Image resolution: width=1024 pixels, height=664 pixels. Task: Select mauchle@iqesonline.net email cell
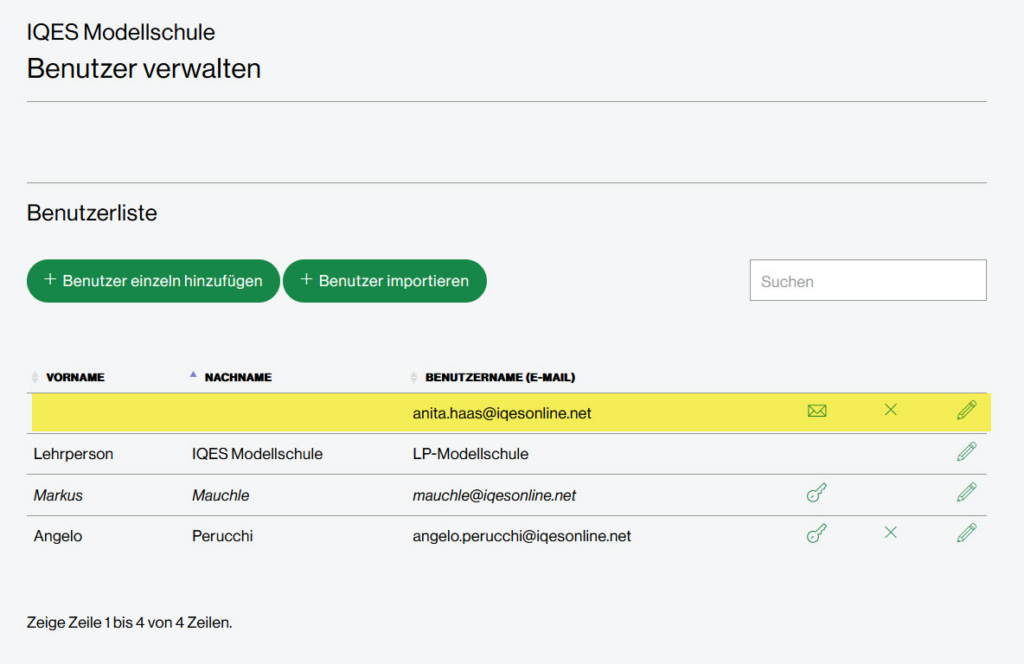494,496
